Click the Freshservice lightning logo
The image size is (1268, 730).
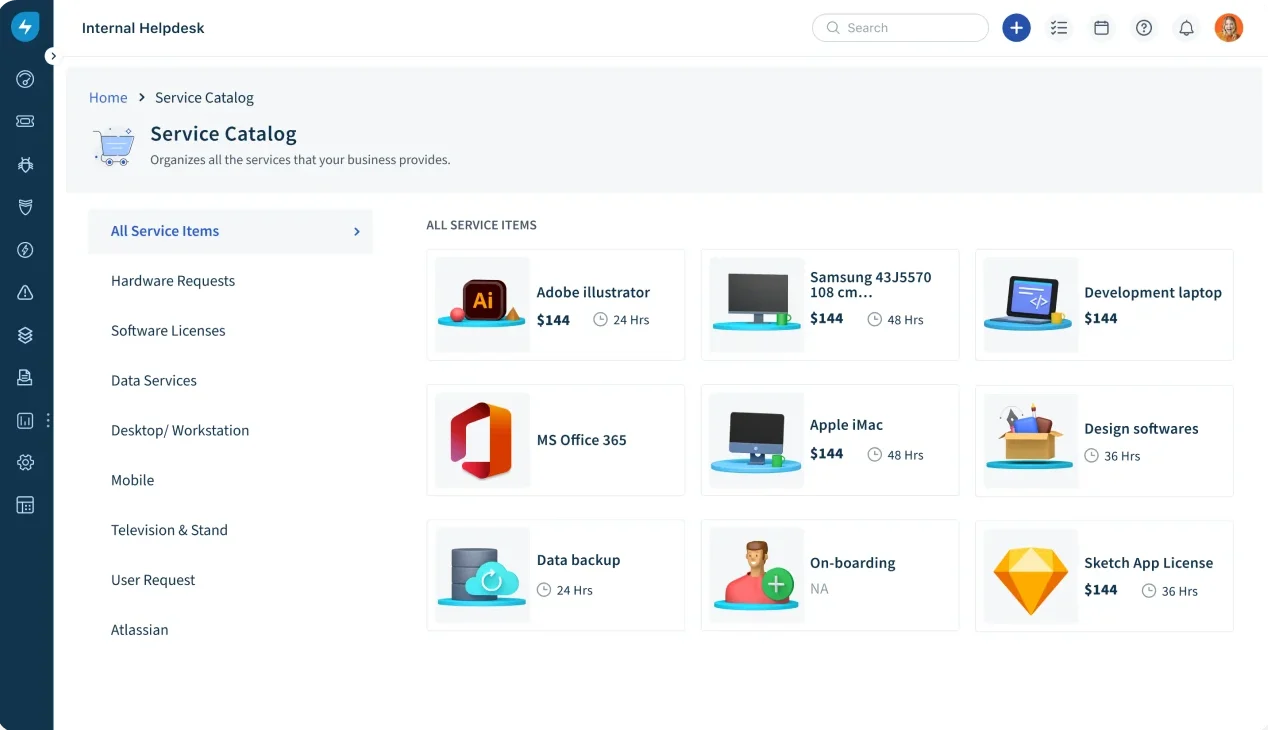point(25,27)
